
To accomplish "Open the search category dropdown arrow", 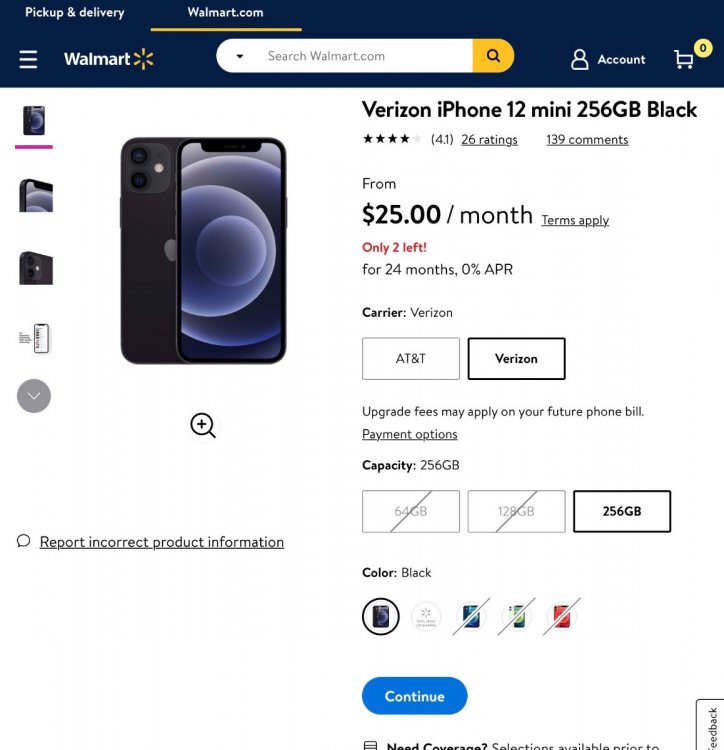I will click(240, 56).
